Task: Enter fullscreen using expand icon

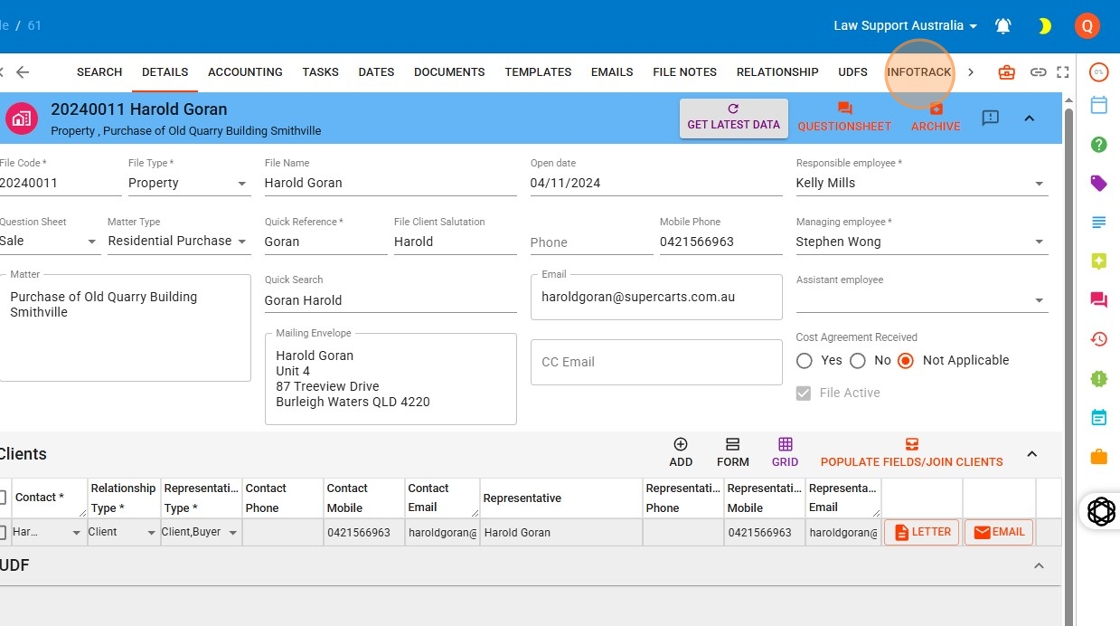Action: click(1063, 72)
